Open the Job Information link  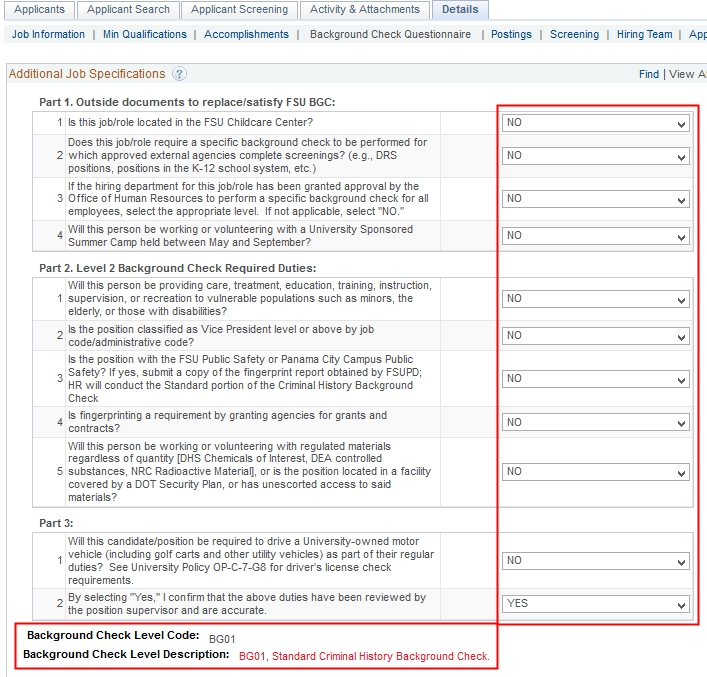point(48,34)
